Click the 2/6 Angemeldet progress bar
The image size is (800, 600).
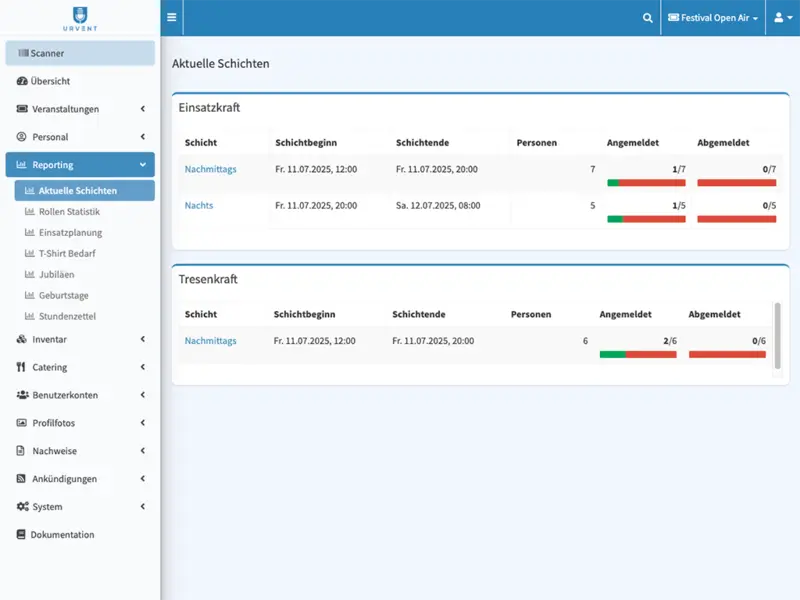pos(638,354)
